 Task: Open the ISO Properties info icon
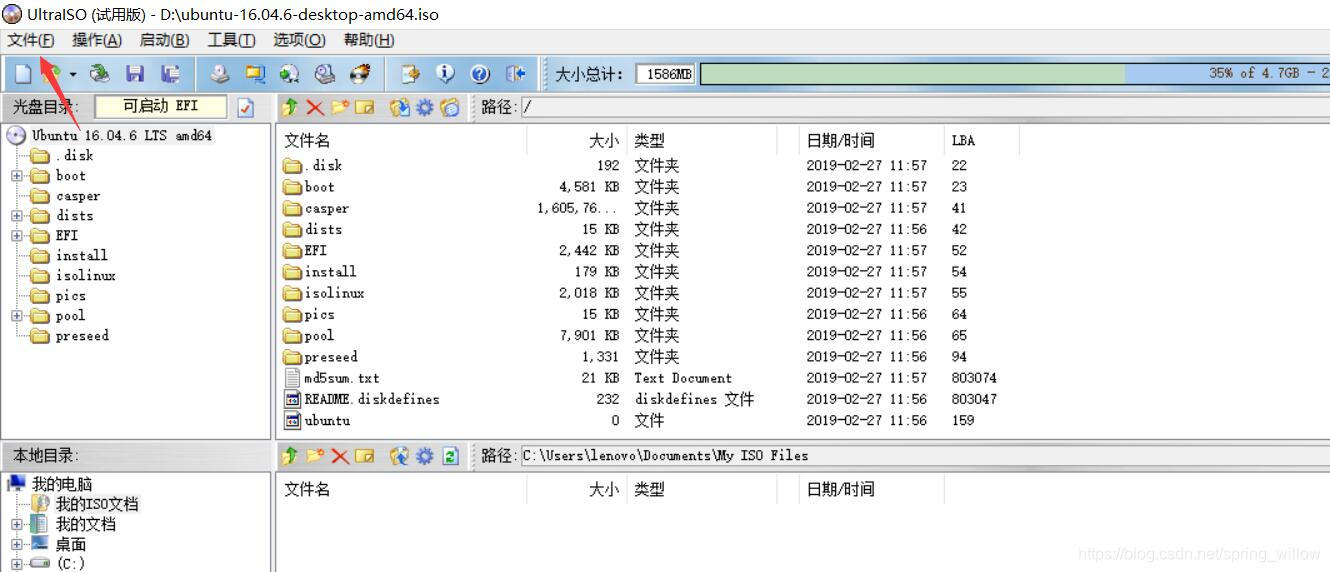pyautogui.click(x=445, y=74)
